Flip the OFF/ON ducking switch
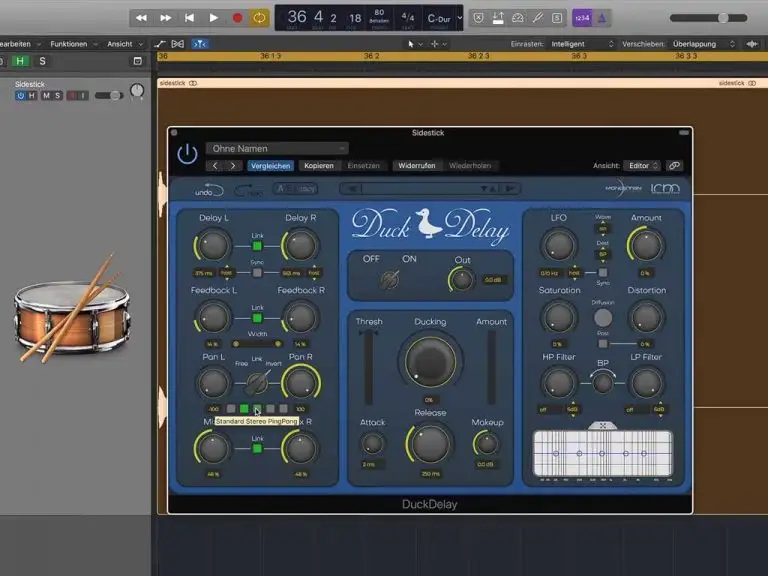The height and width of the screenshot is (576, 768). 390,280
